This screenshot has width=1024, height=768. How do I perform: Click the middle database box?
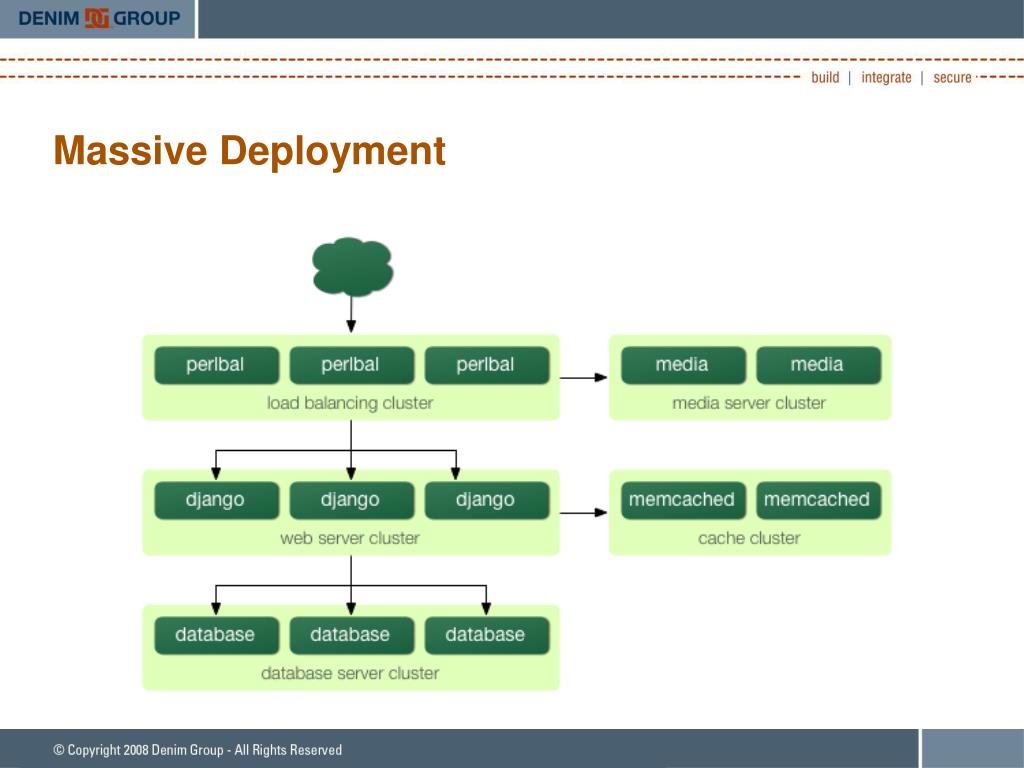[351, 635]
